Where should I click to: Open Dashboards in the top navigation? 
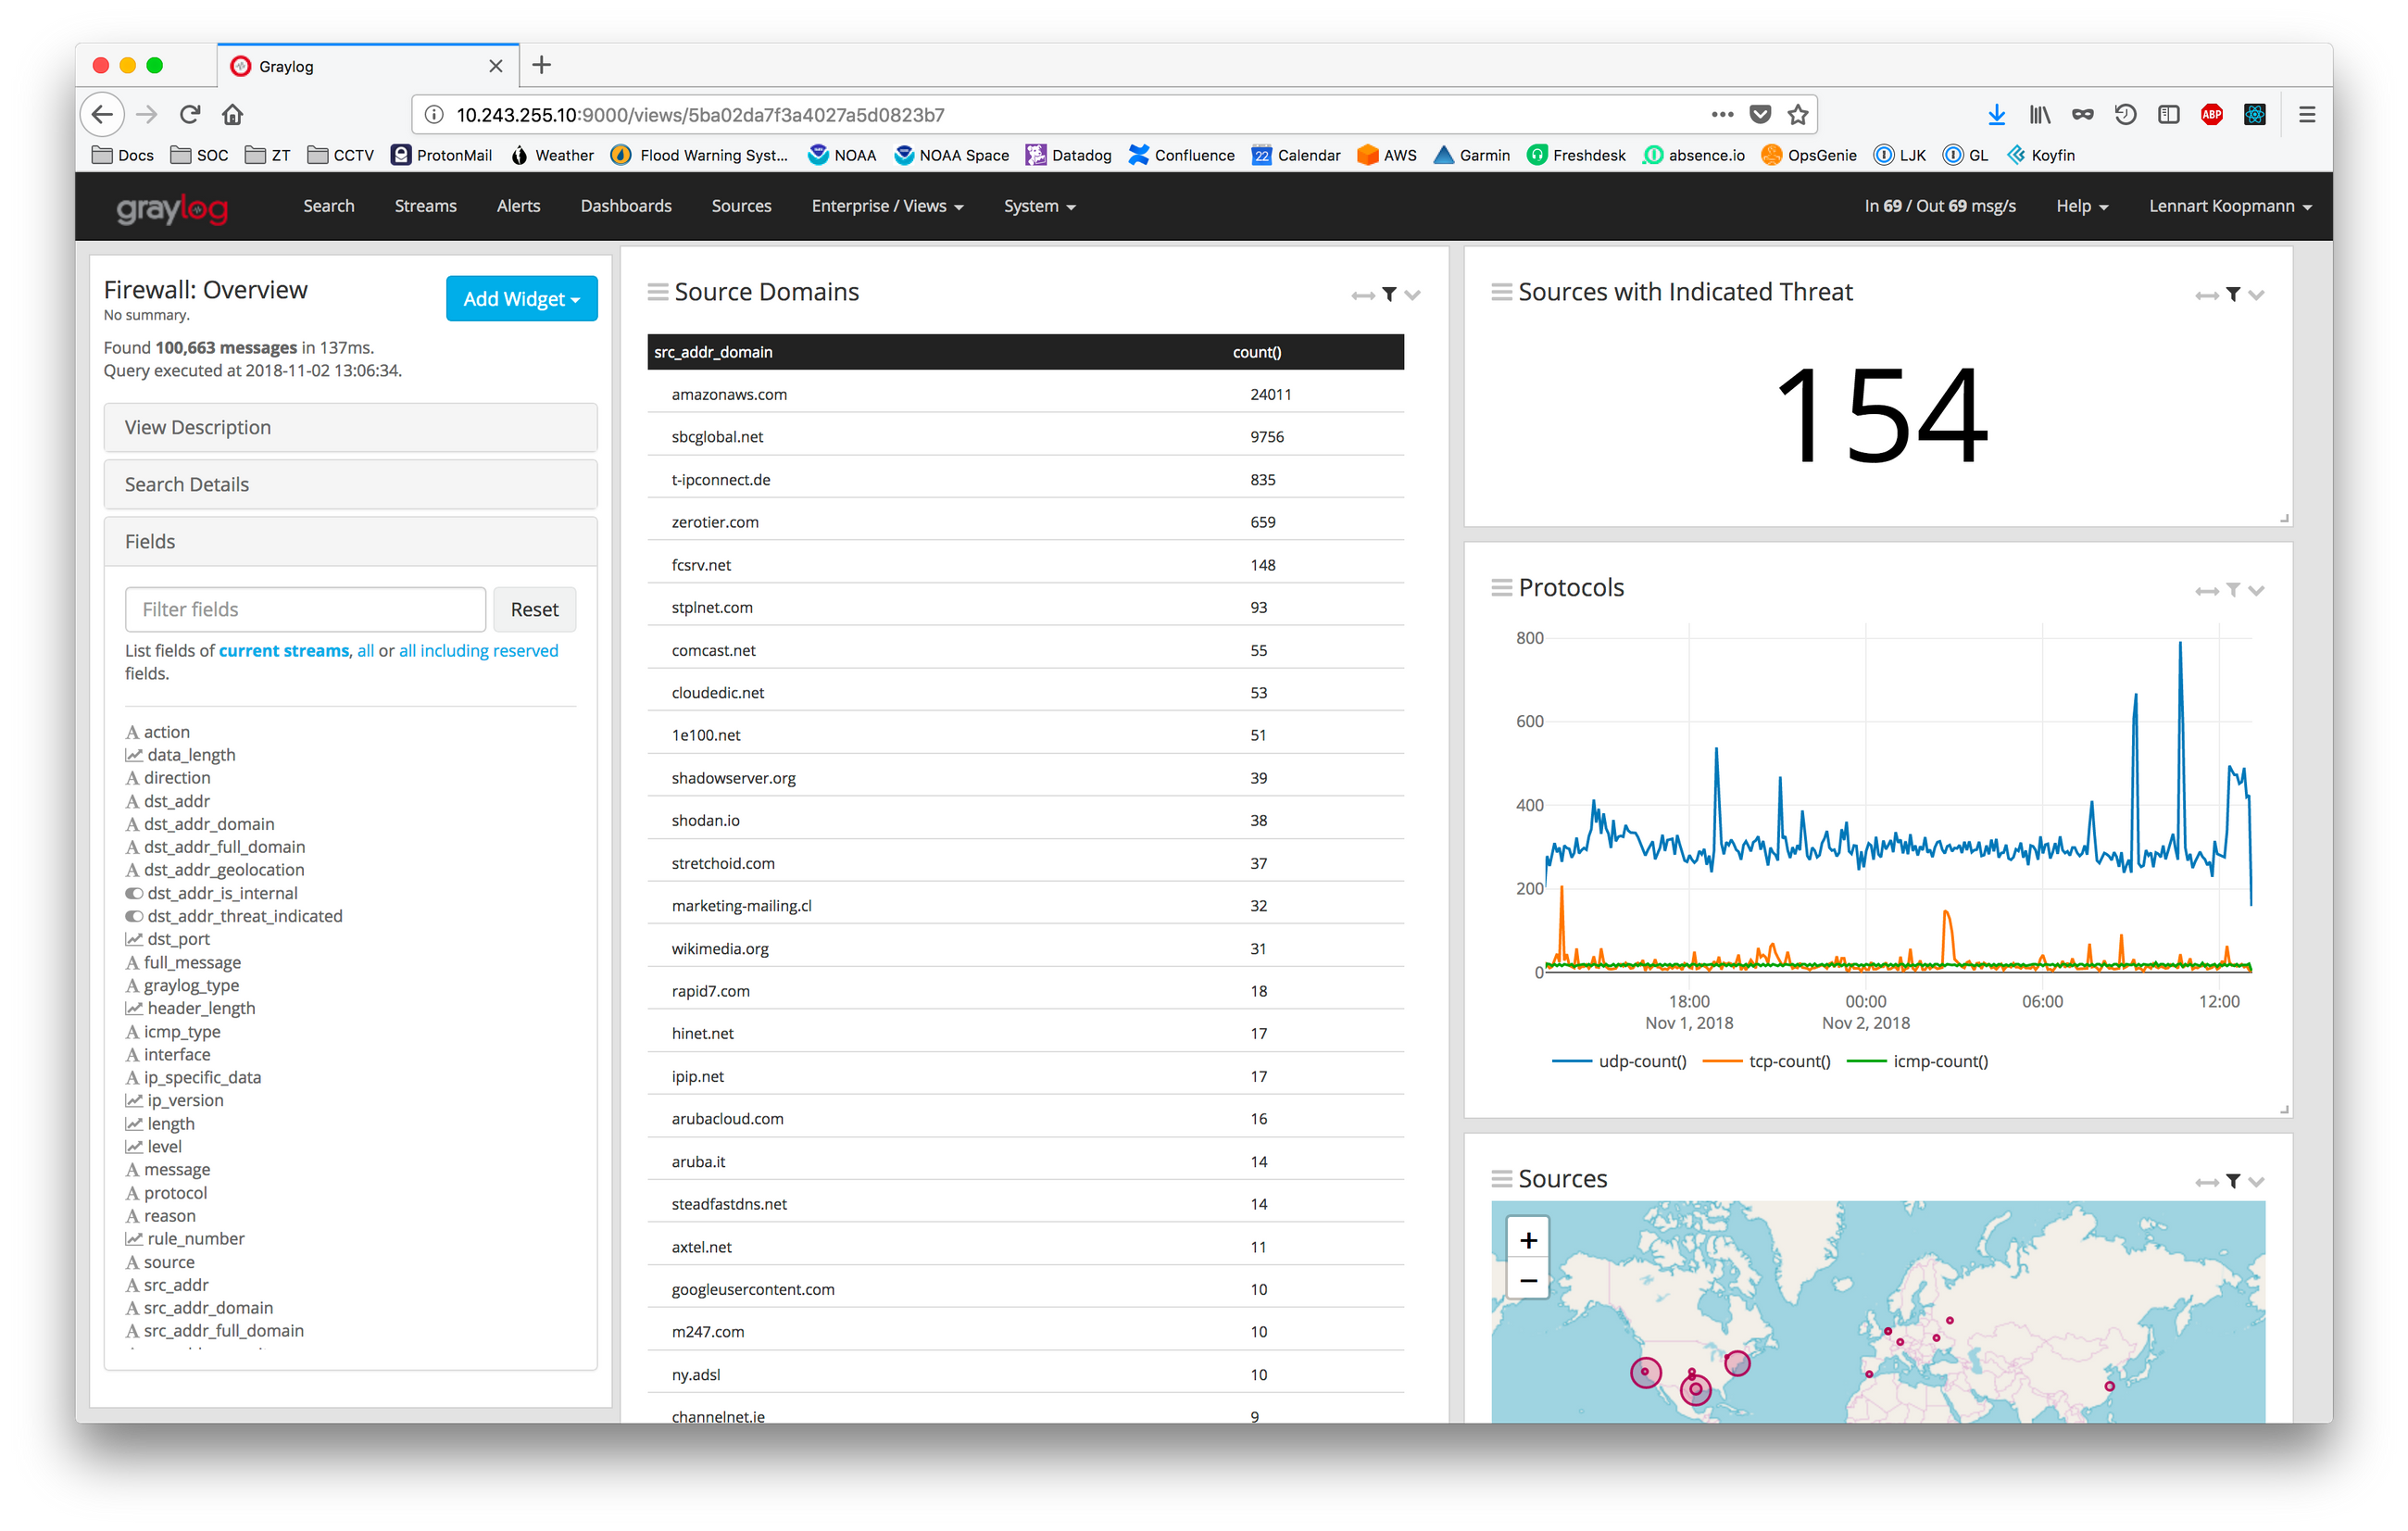[x=626, y=206]
